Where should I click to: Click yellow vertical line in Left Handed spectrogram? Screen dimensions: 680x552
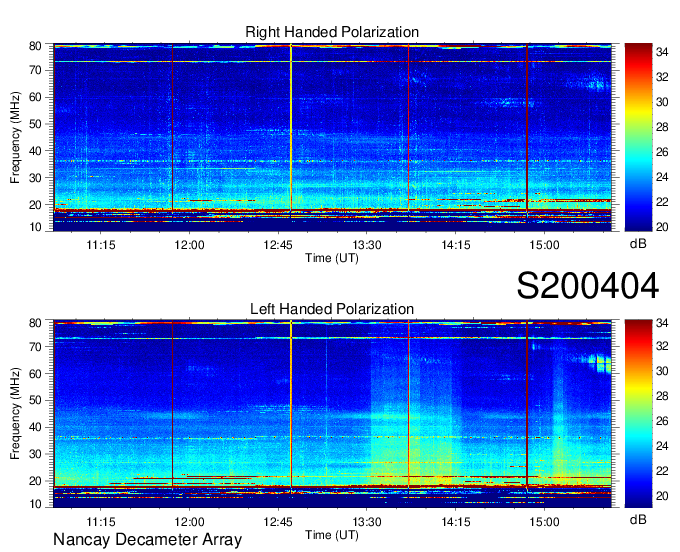coord(291,404)
